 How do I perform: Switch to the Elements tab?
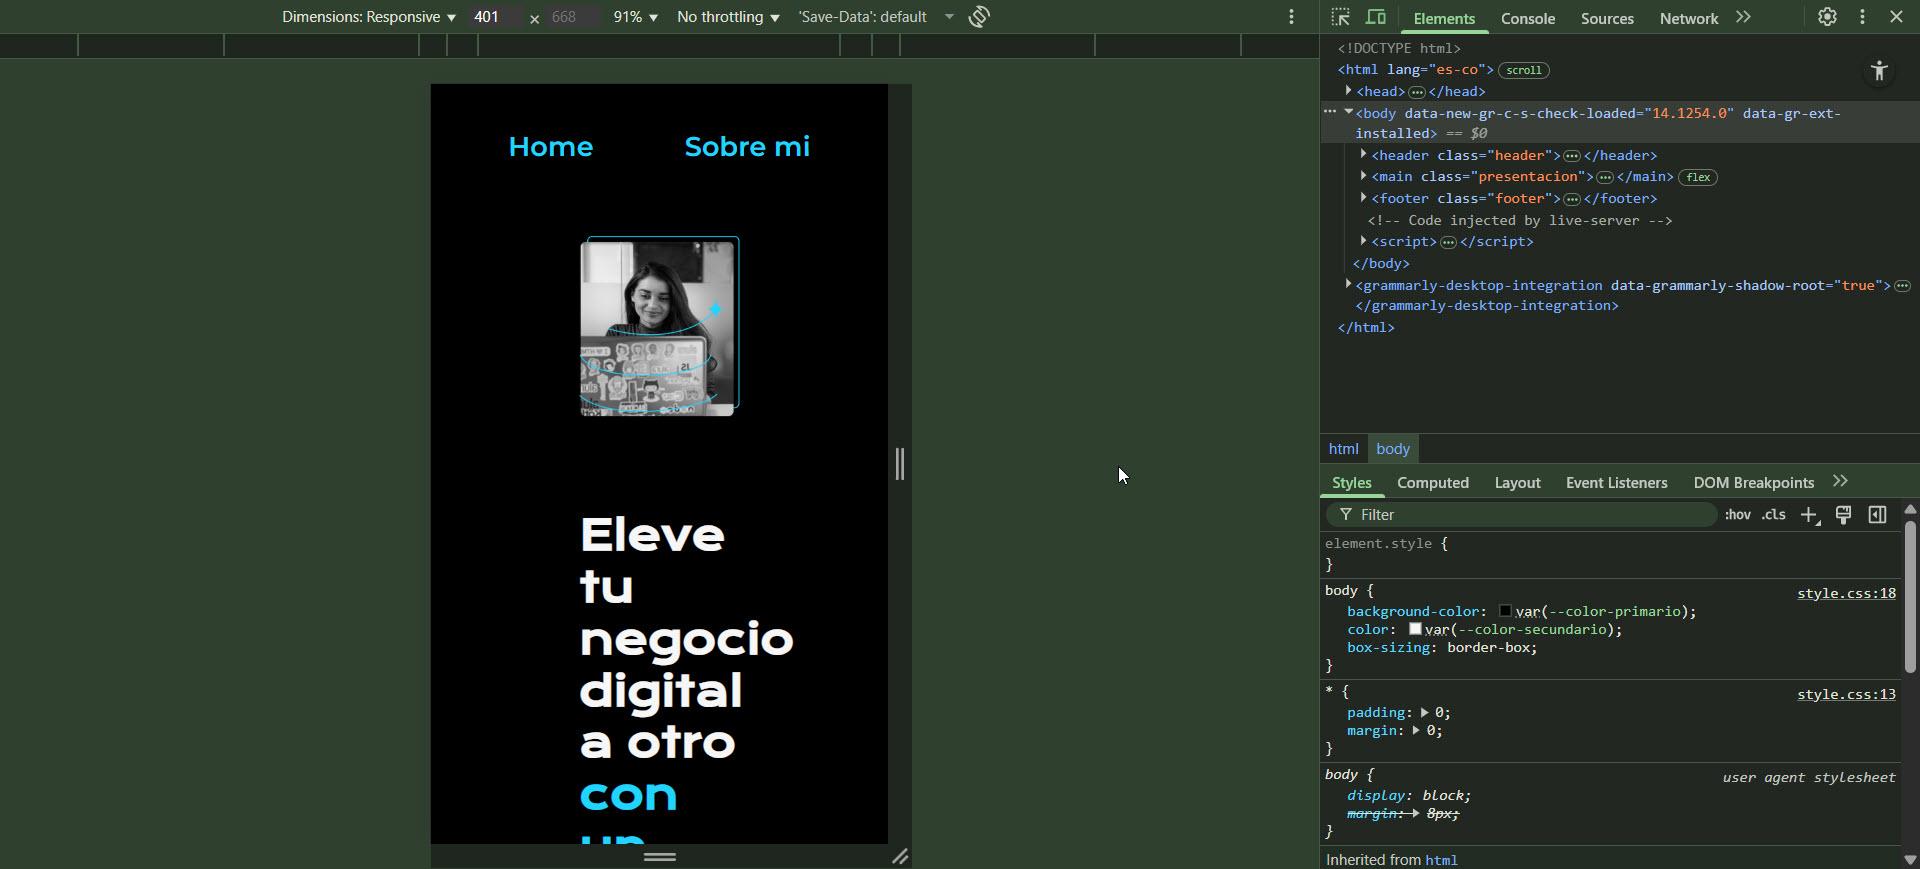coord(1443,18)
